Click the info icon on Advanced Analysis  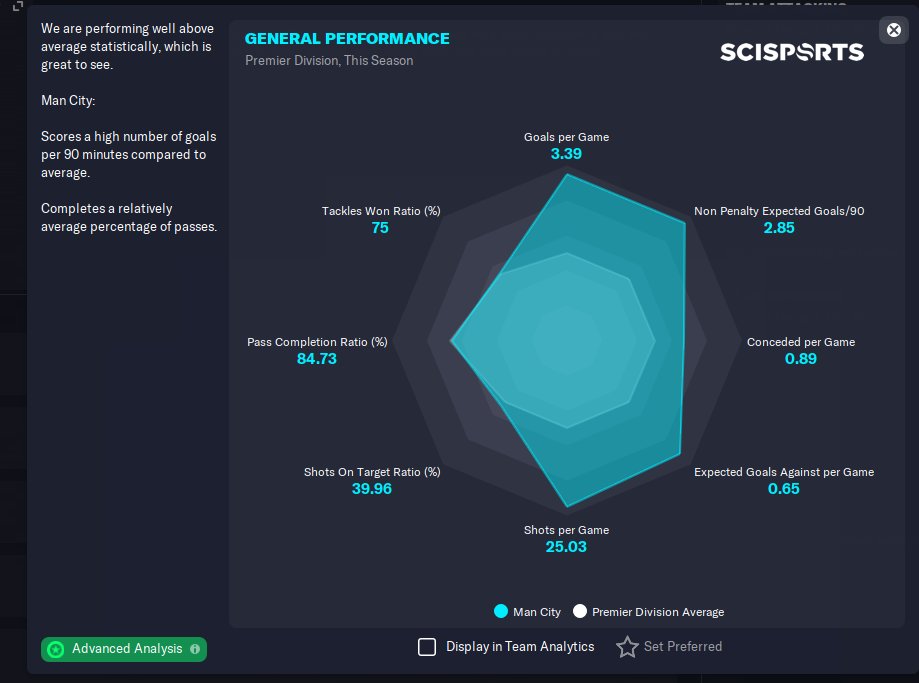[x=195, y=649]
